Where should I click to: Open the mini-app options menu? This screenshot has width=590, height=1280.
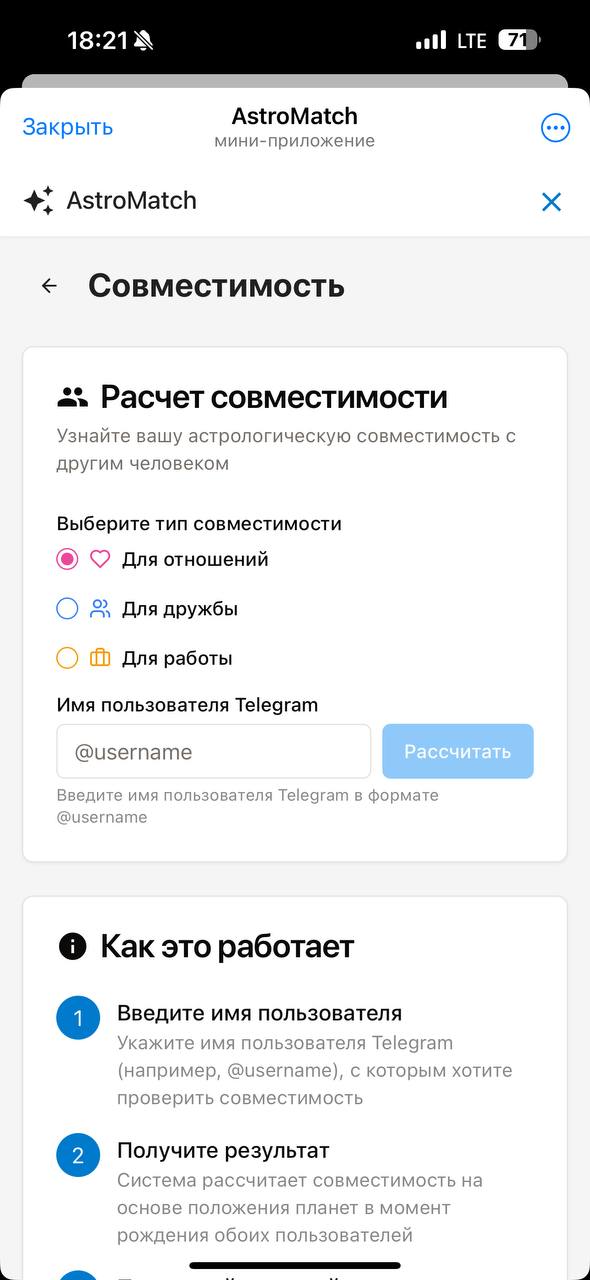(x=555, y=127)
